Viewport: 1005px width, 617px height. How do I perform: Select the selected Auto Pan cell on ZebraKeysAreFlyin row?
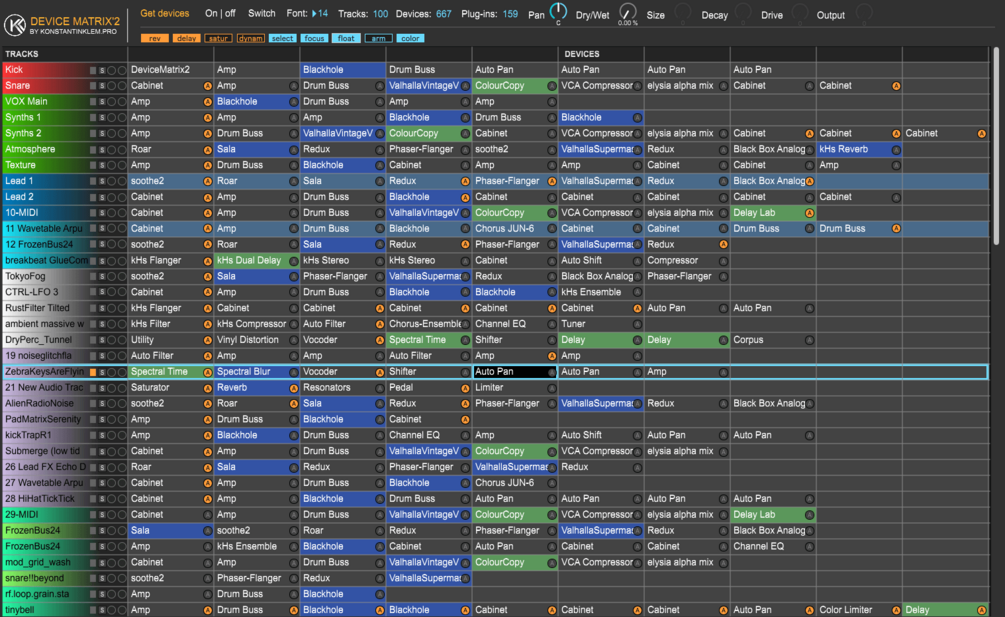[514, 372]
